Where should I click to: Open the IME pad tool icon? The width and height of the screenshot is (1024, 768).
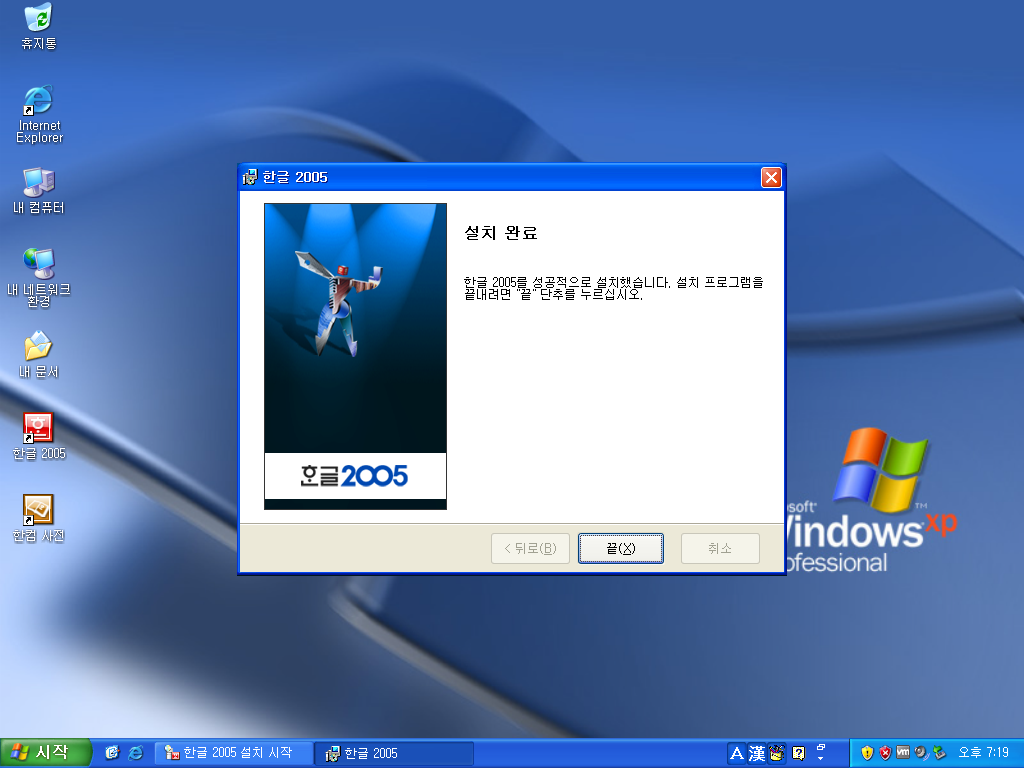776,753
